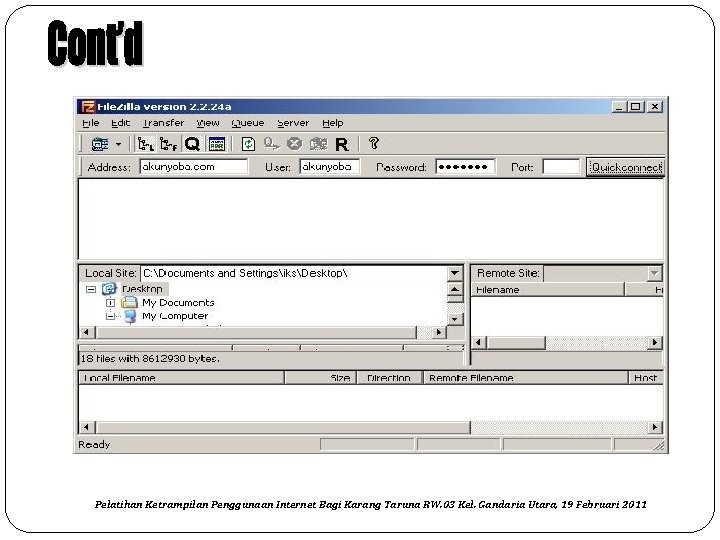The height and width of the screenshot is (540, 720).
Task: Click queue pane scroll left arrow
Action: [87, 427]
